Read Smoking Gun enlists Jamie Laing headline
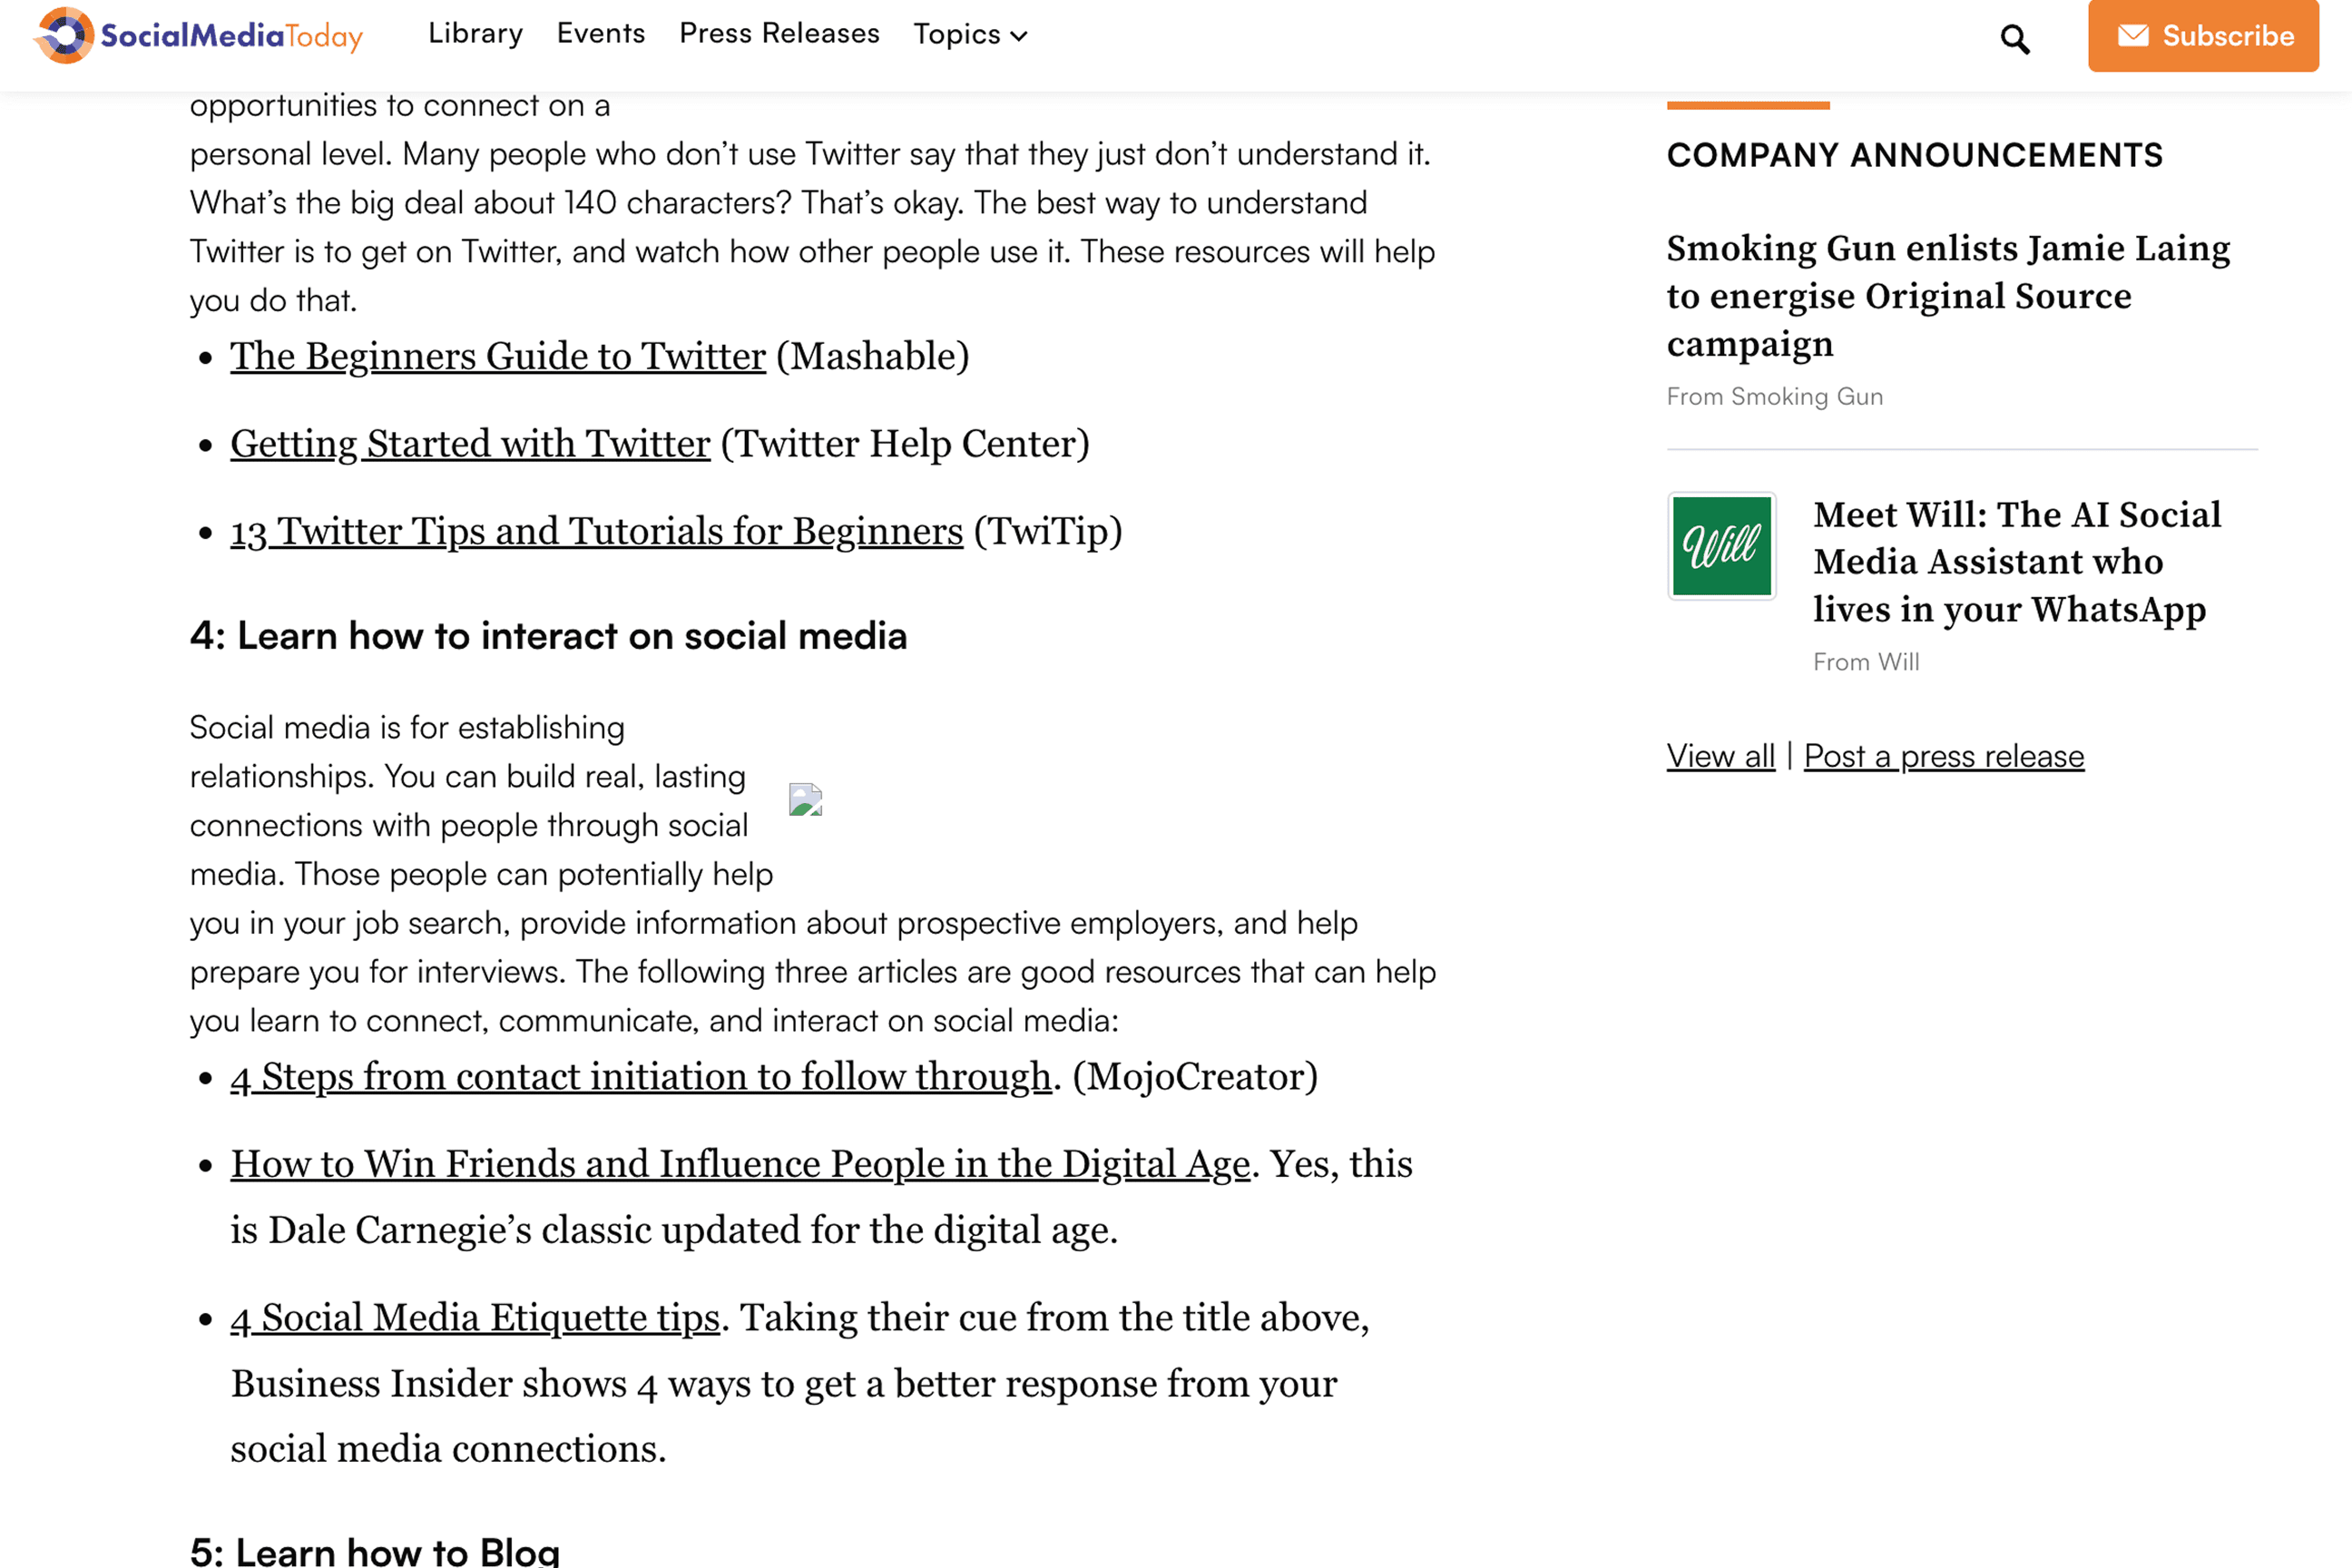 pos(1947,296)
